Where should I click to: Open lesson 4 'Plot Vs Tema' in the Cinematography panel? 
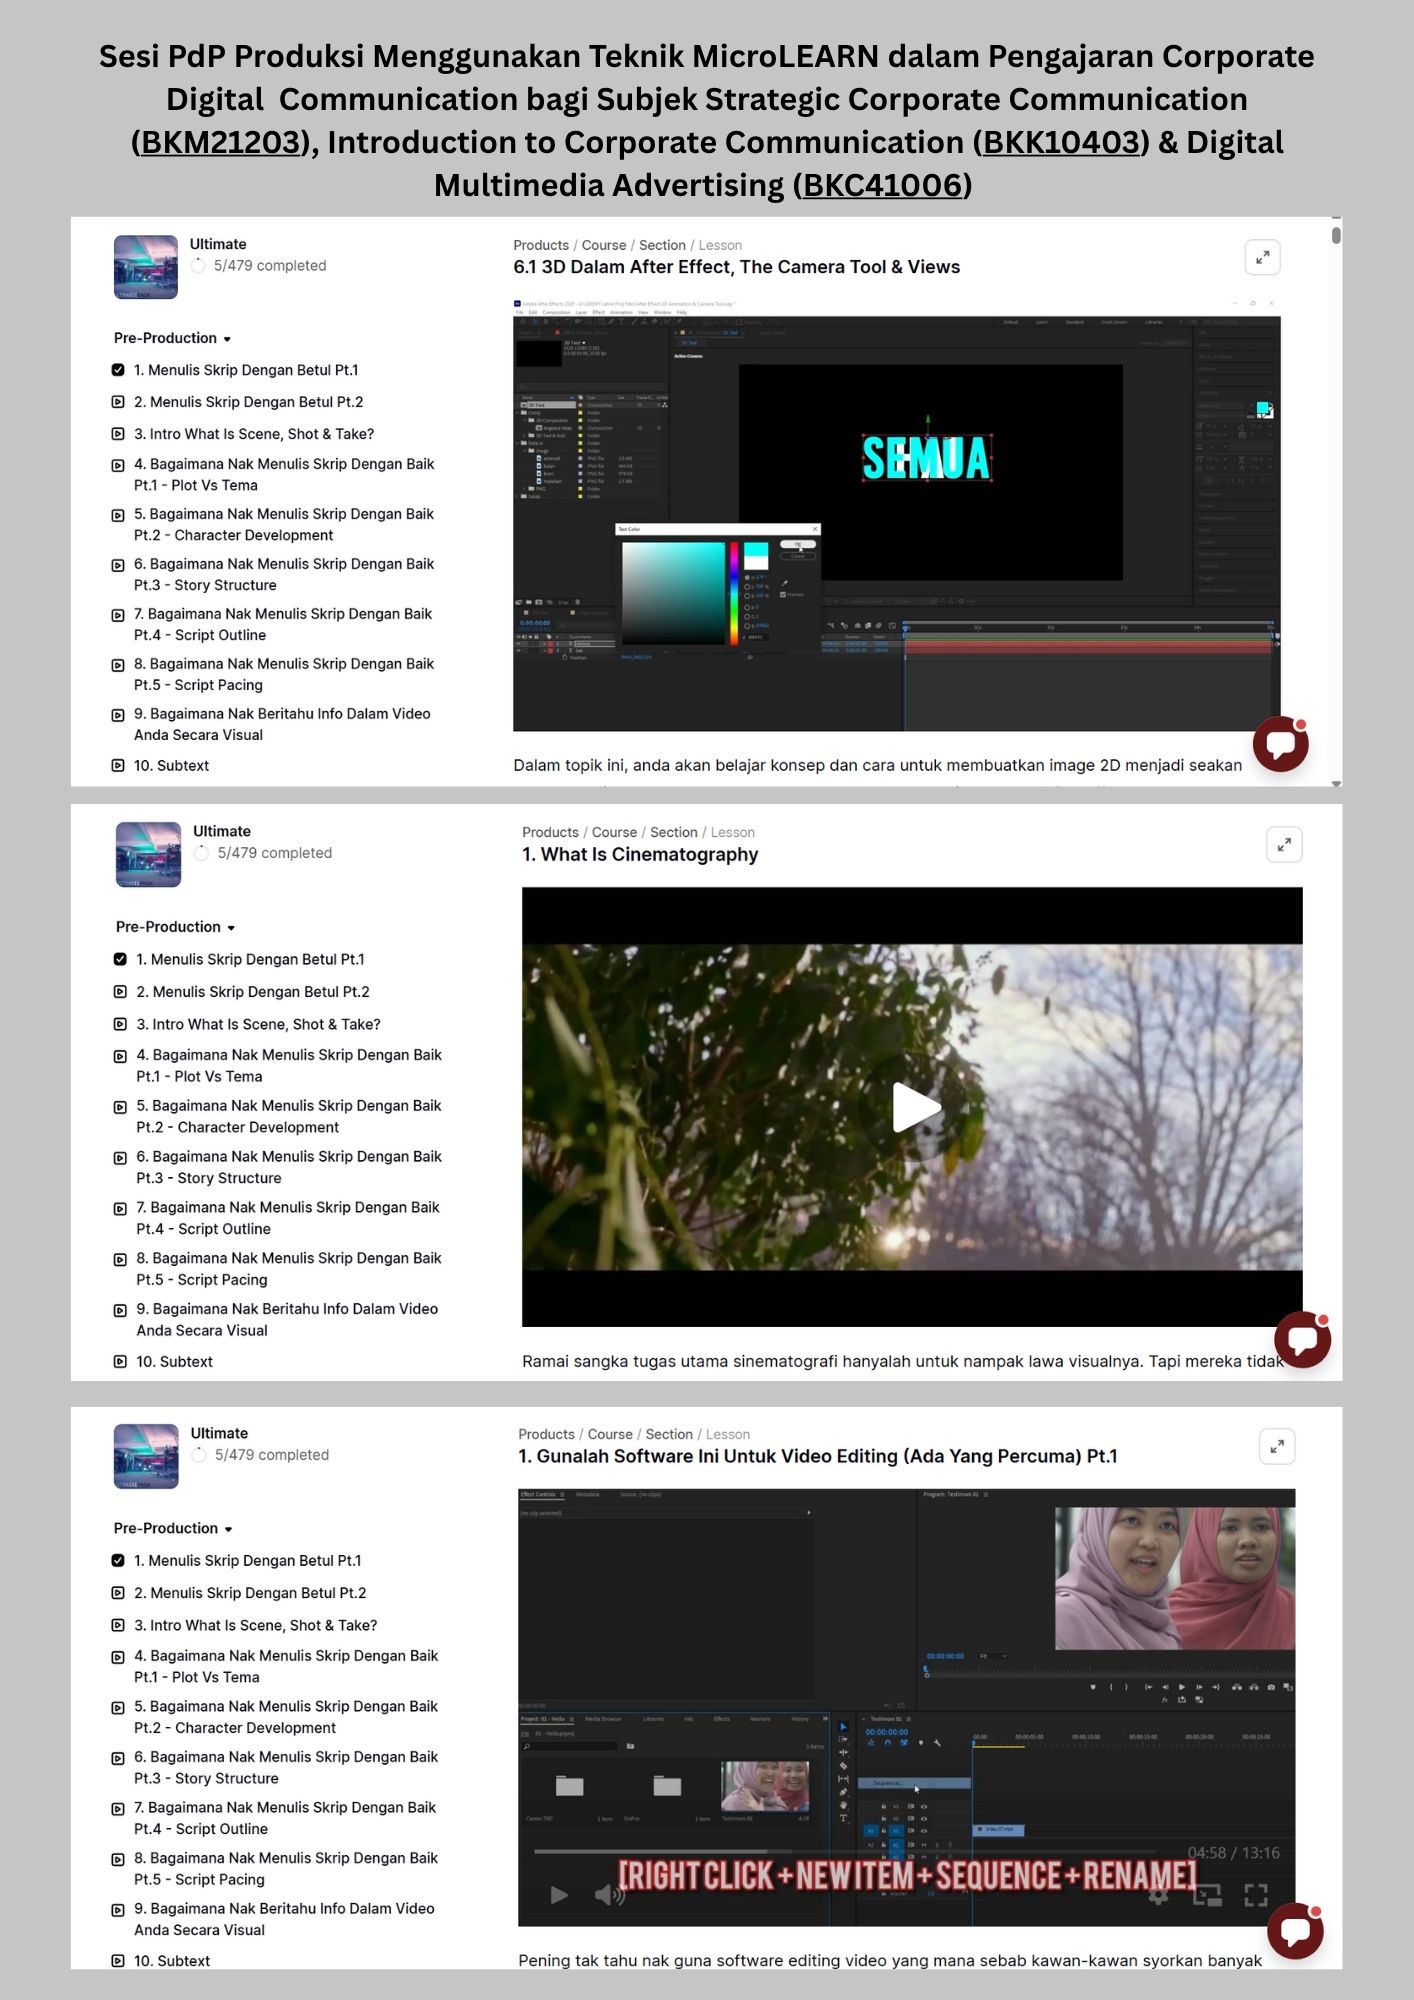[x=289, y=1065]
